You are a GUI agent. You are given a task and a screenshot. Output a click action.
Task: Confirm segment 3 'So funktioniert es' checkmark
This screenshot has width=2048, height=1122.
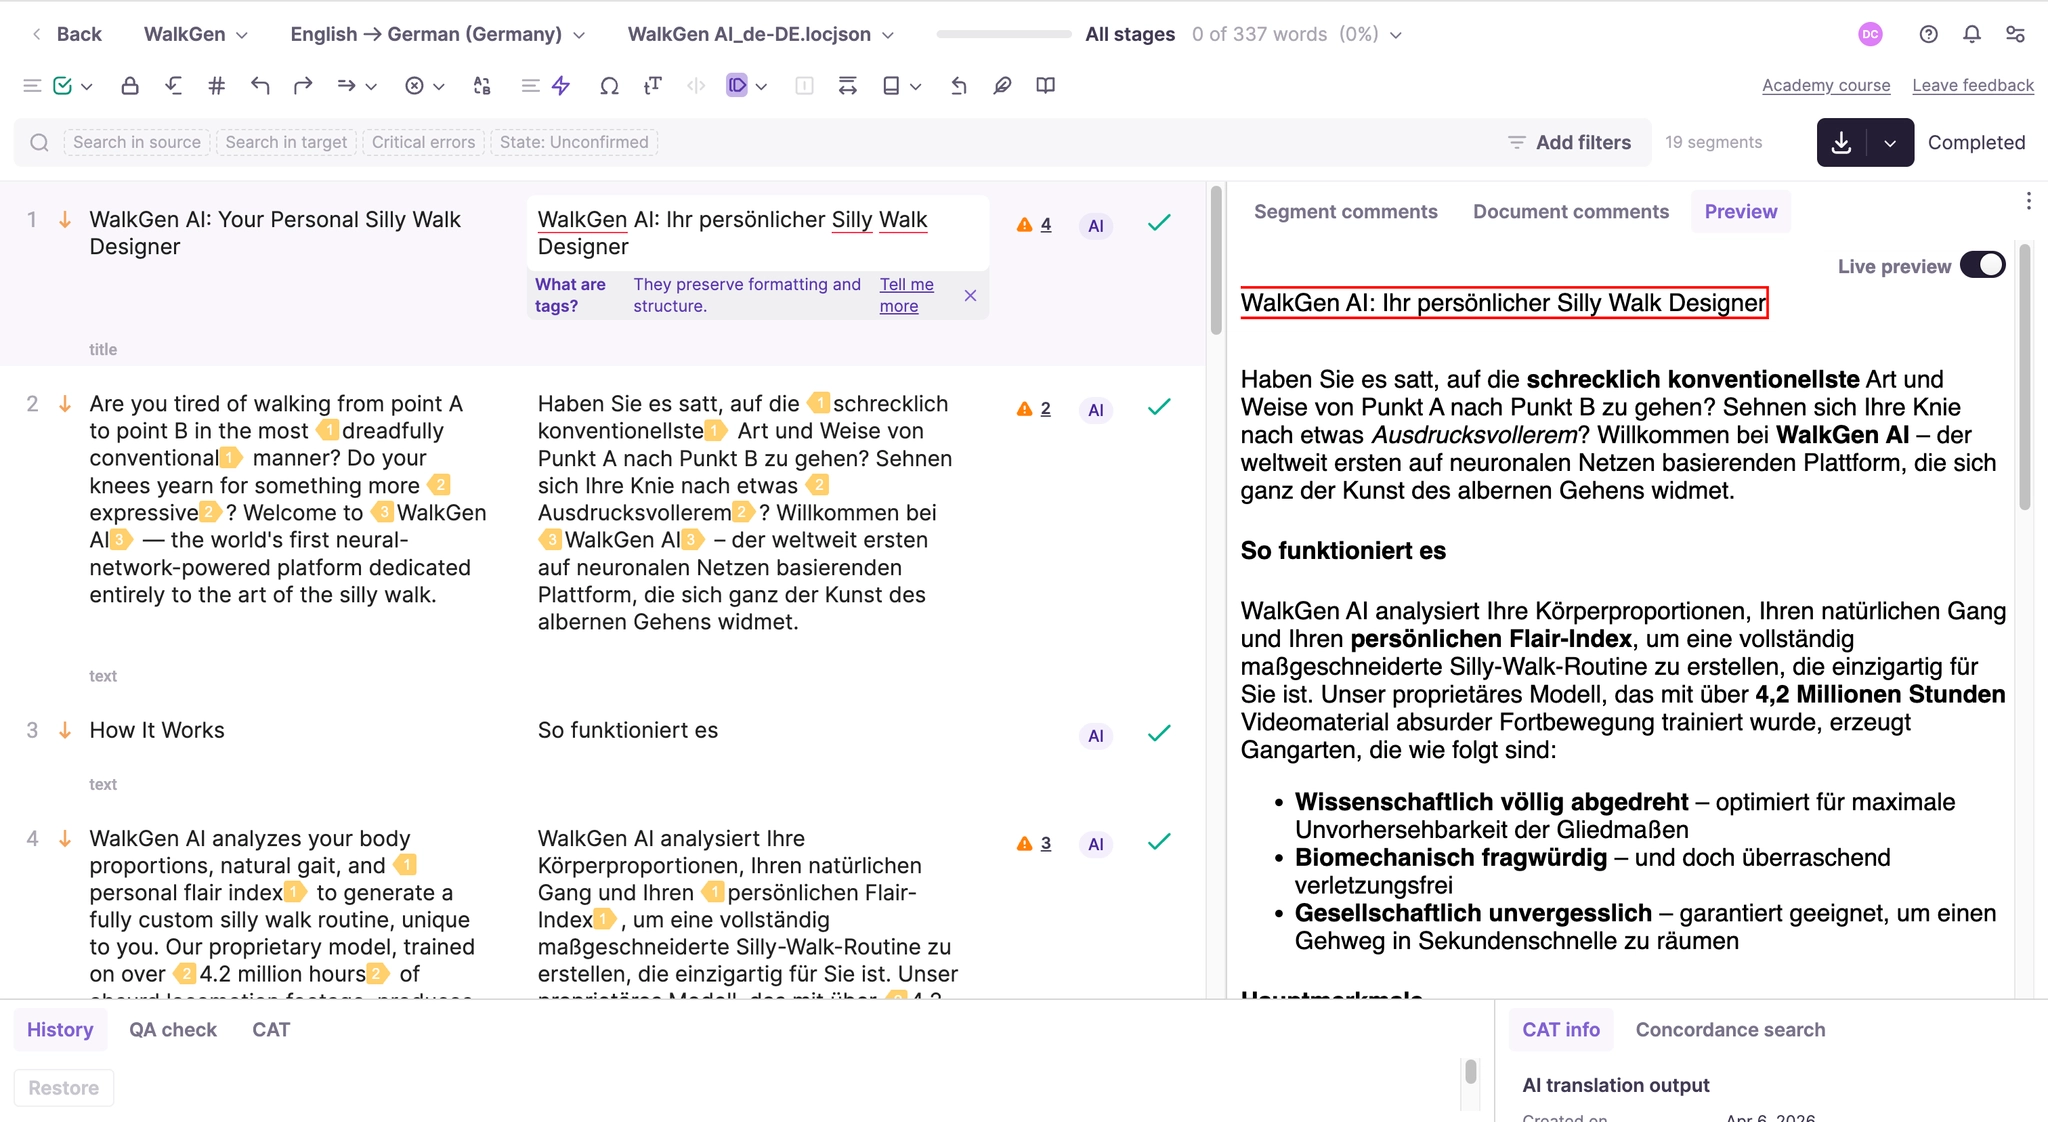point(1159,733)
